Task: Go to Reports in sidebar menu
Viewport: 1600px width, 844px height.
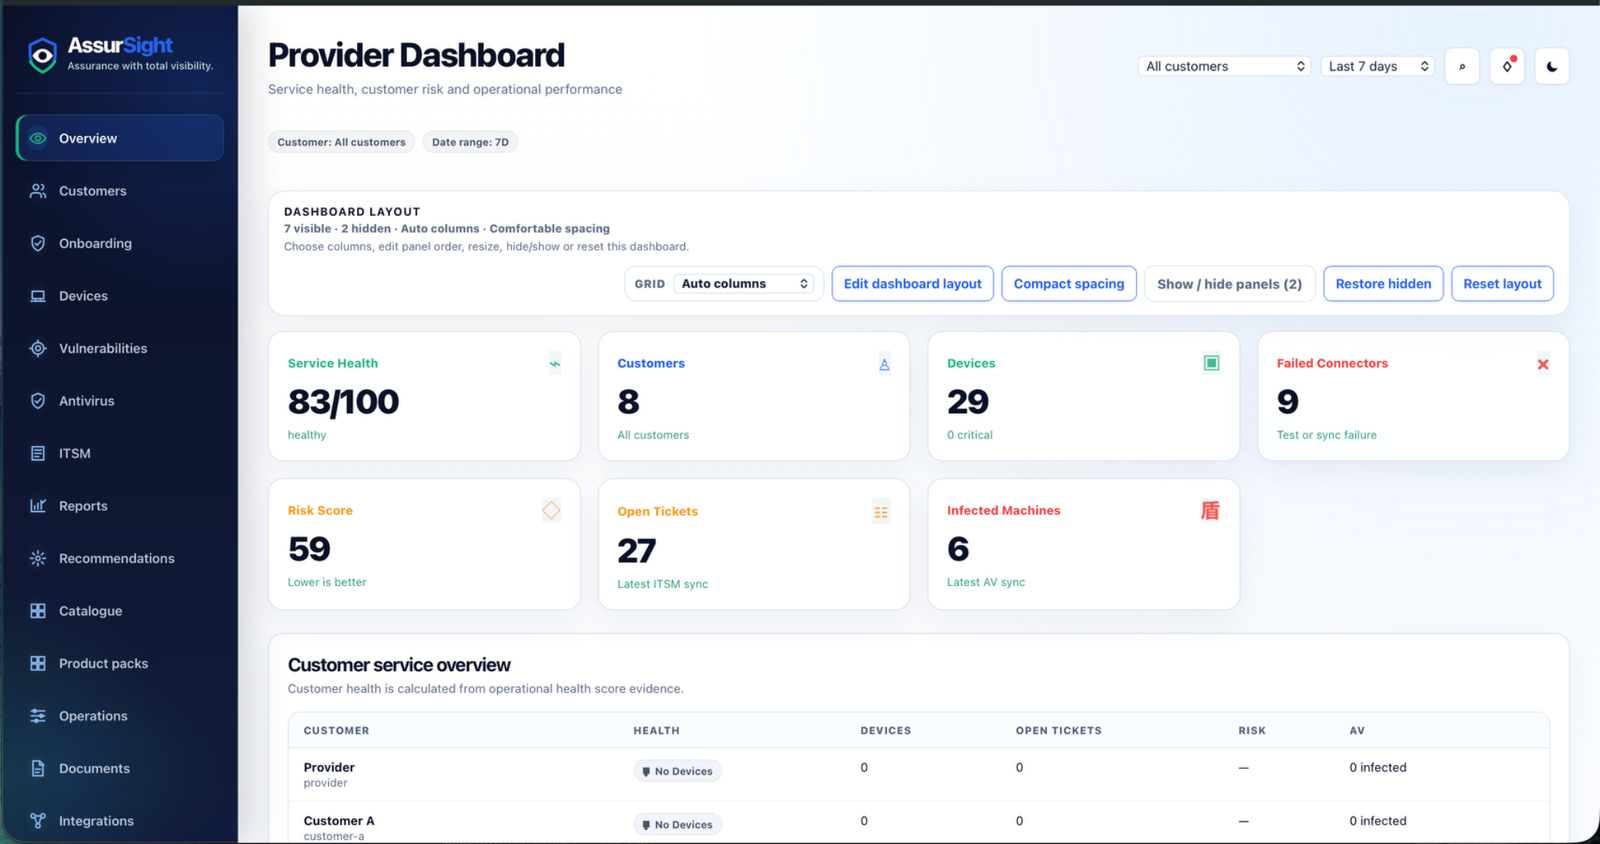Action: point(120,506)
